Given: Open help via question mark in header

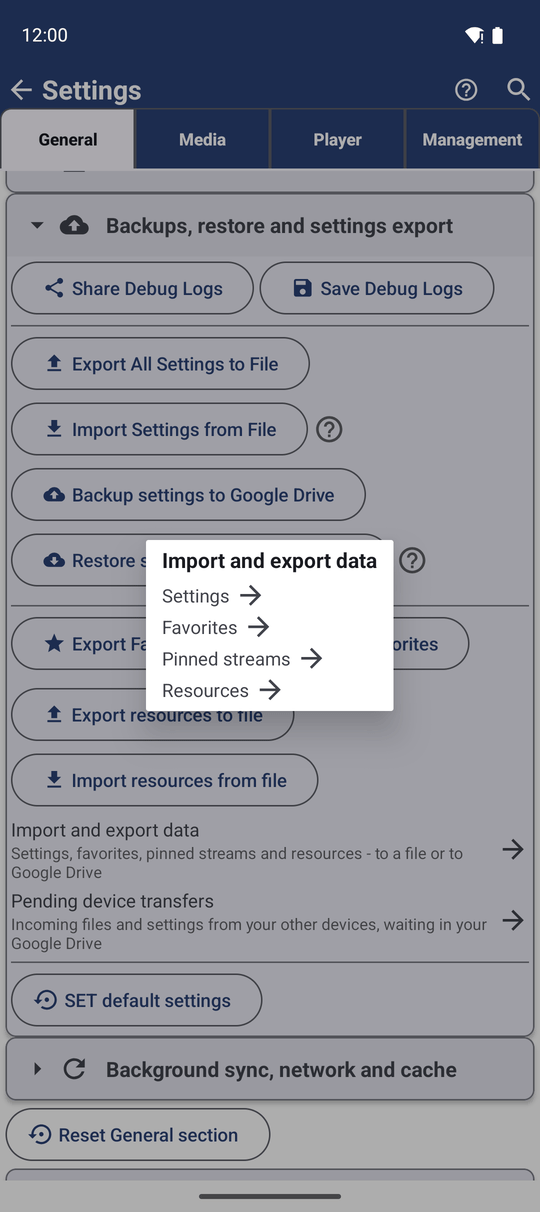Looking at the screenshot, I should pos(466,90).
